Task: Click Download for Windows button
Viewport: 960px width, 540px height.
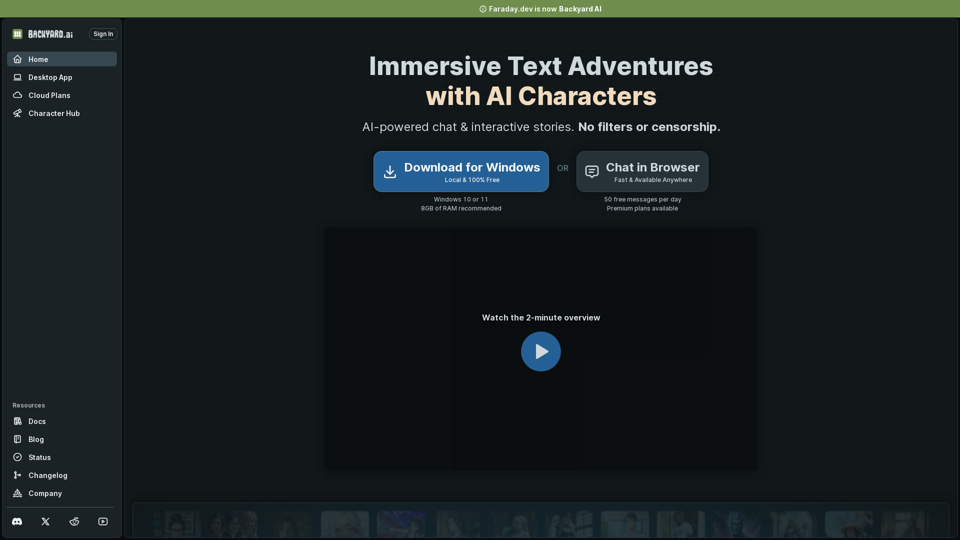Action: pos(461,171)
